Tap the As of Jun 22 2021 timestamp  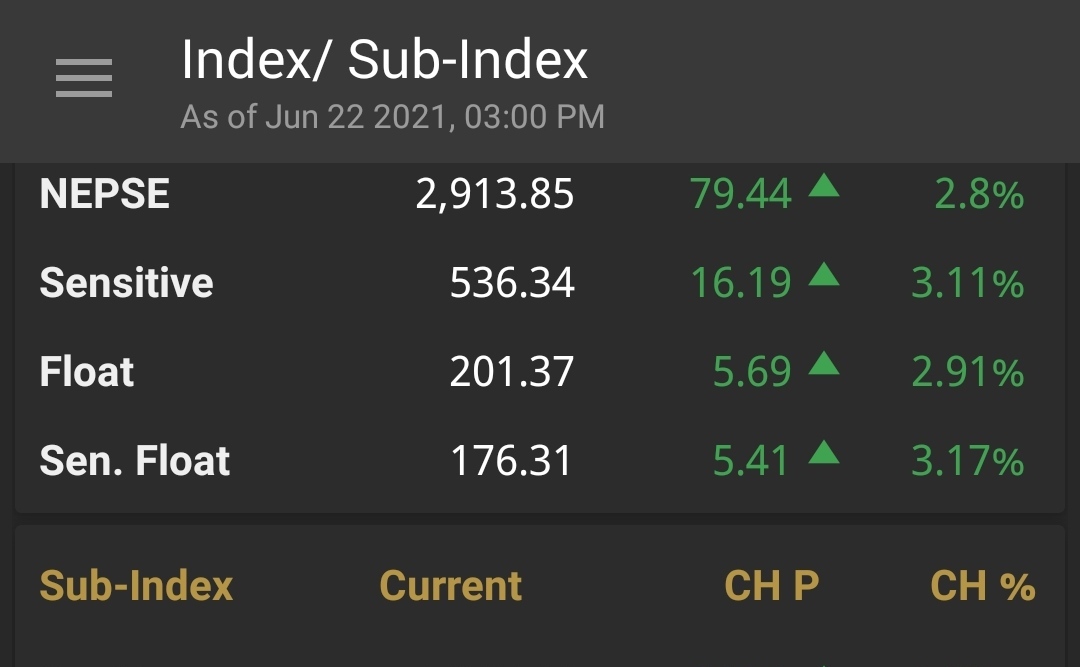393,116
